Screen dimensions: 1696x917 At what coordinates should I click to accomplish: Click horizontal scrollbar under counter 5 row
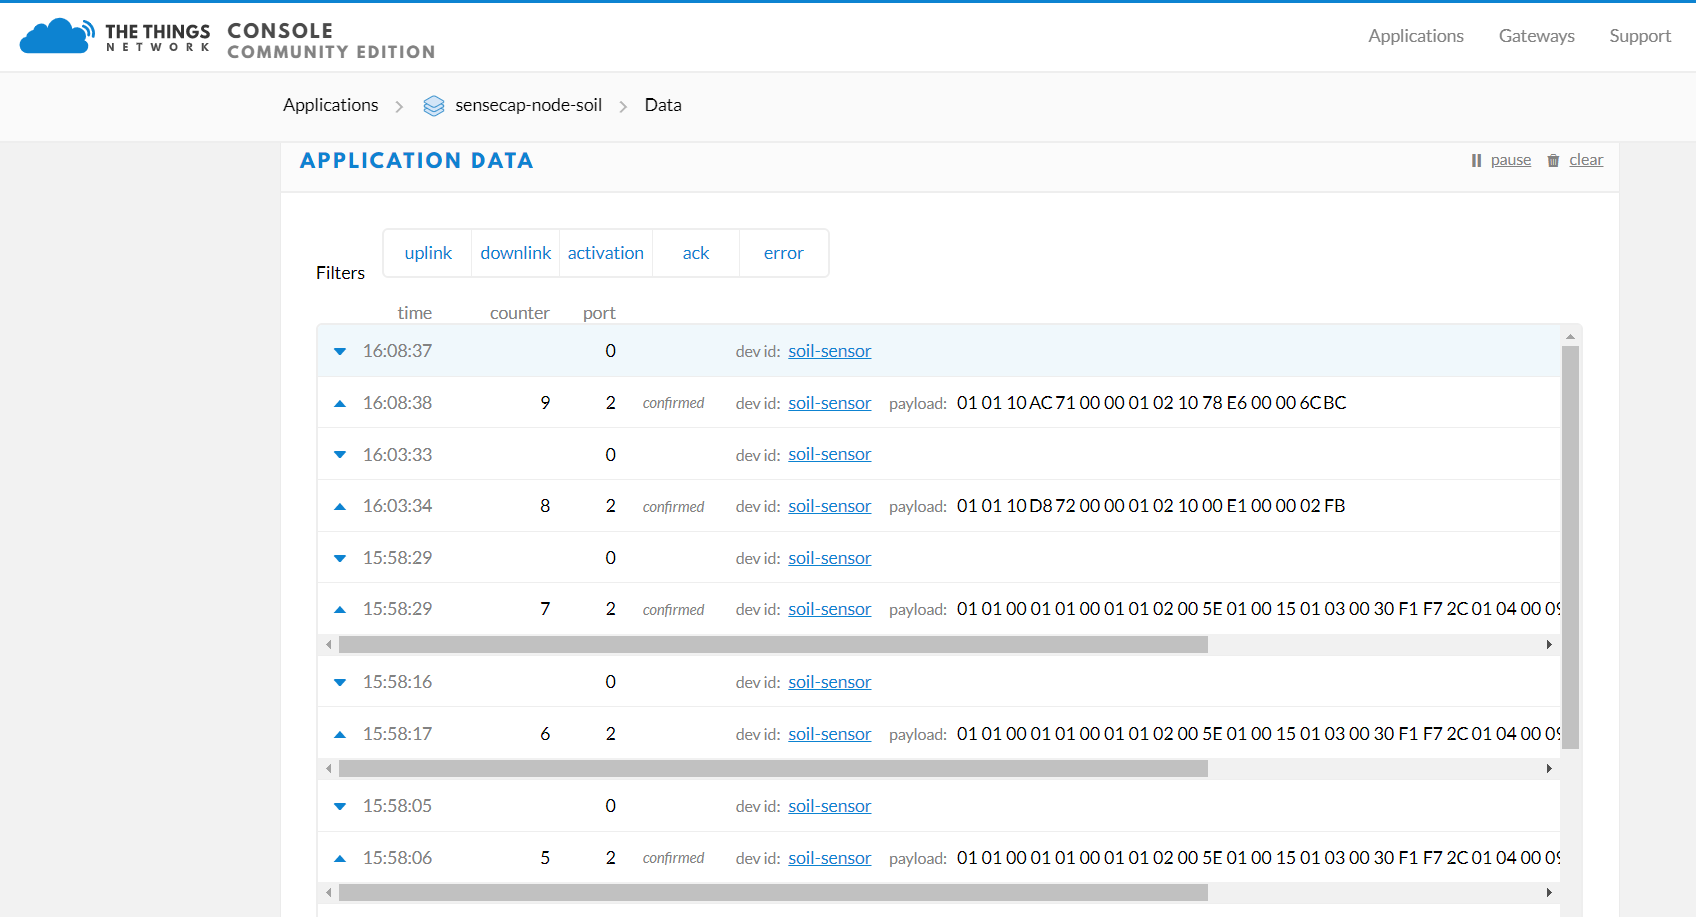click(773, 893)
